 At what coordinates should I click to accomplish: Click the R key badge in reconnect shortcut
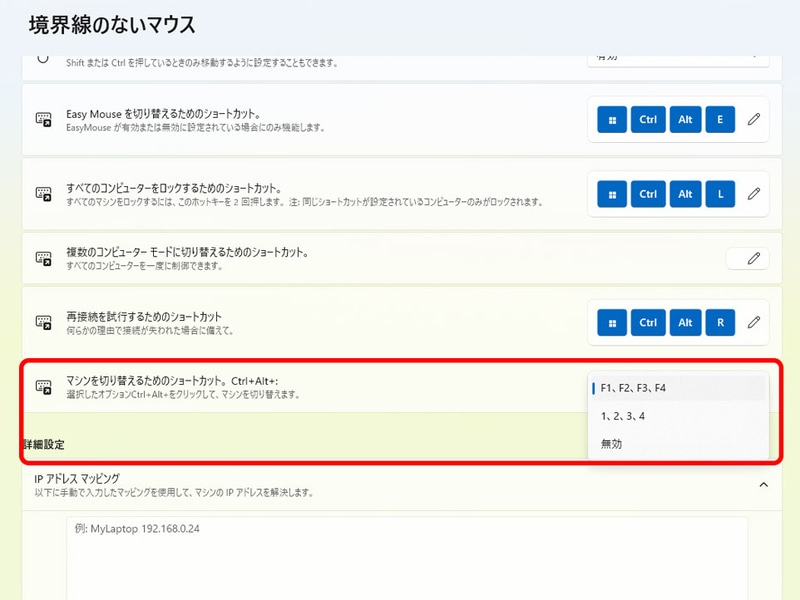720,322
